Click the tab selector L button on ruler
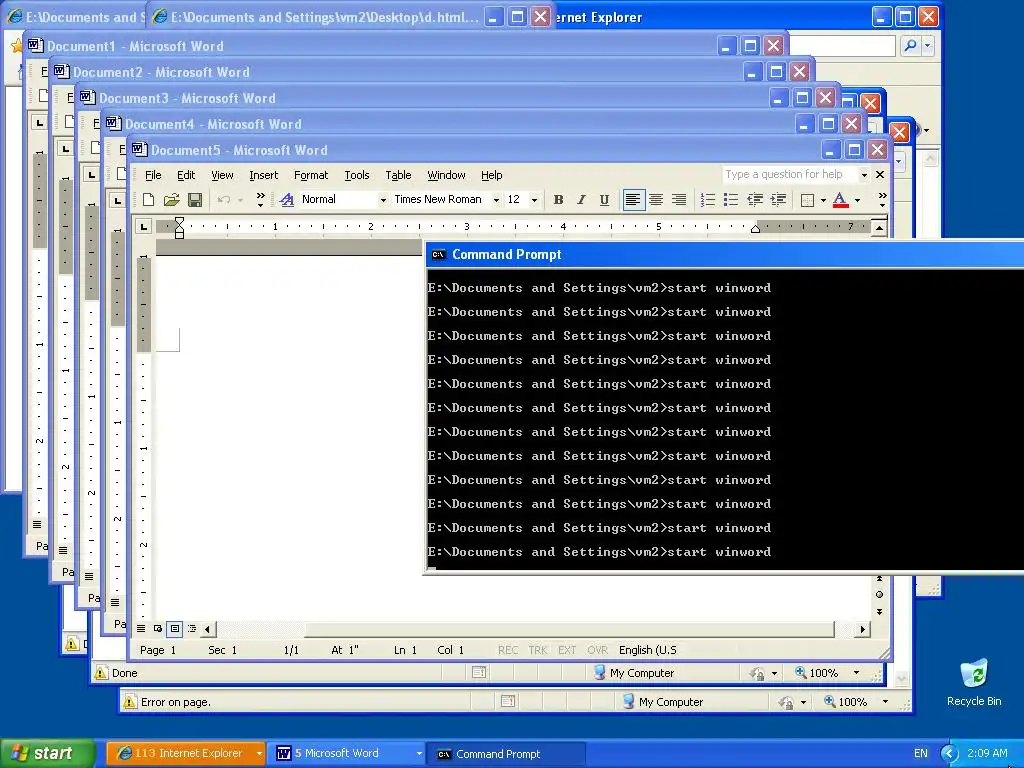The height and width of the screenshot is (768, 1024). (x=144, y=227)
